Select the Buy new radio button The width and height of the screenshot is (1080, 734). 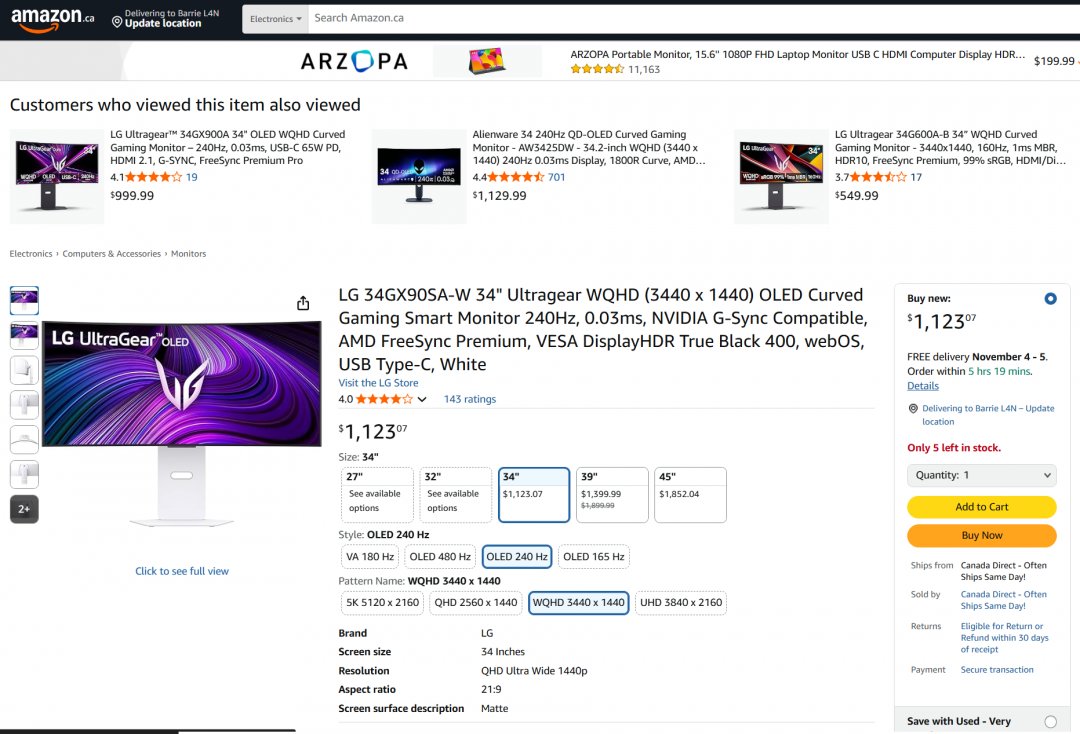point(1050,299)
